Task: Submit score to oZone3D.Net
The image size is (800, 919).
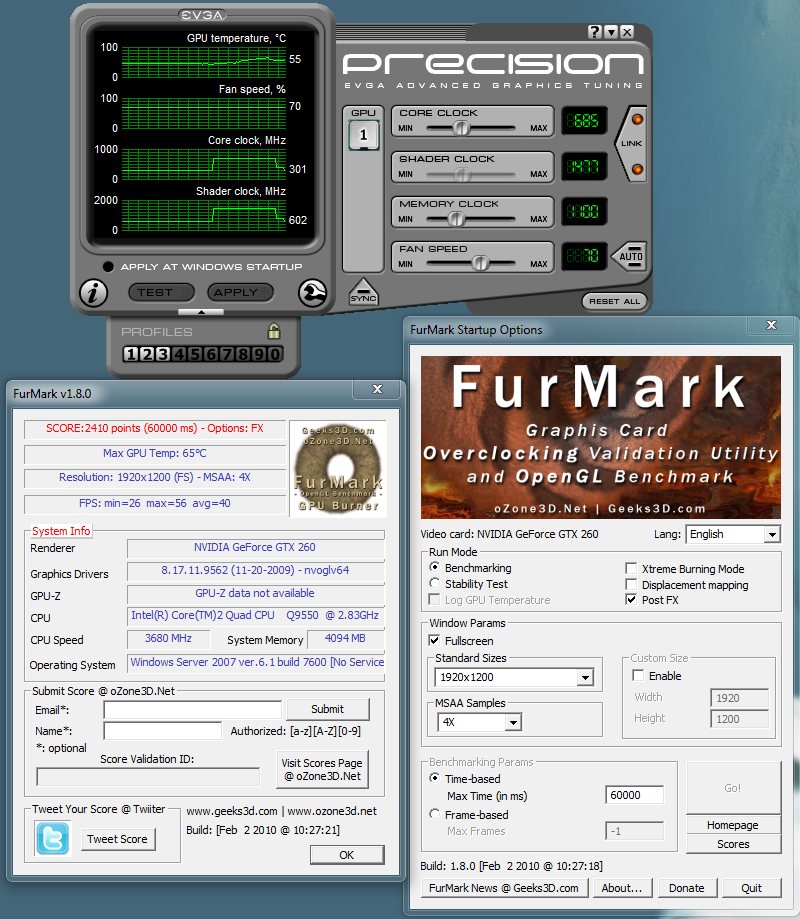Action: click(328, 709)
